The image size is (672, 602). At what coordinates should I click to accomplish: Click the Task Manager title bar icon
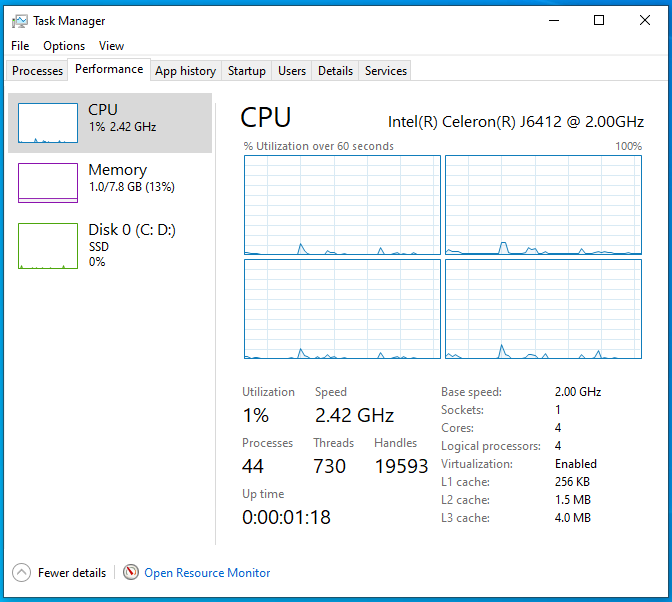tap(20, 21)
